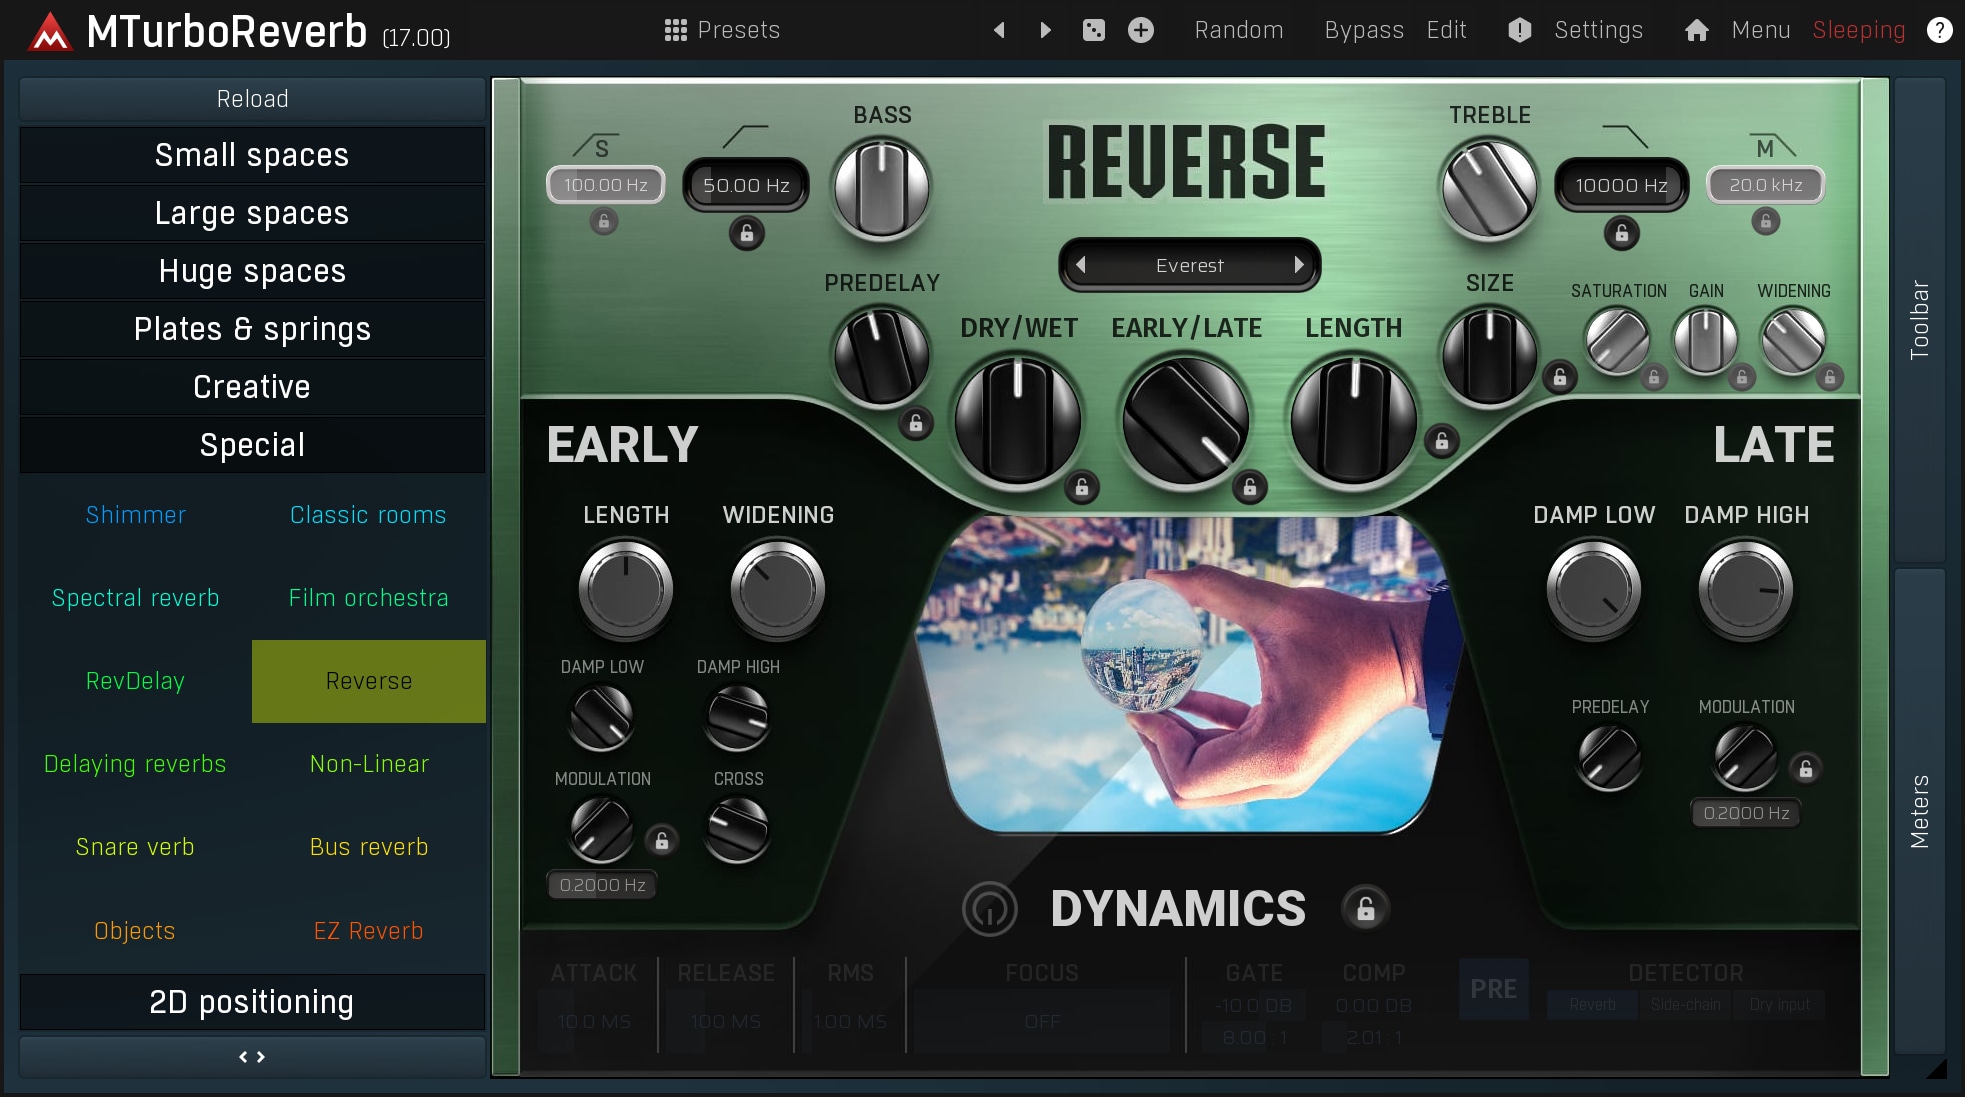Expand the Toolbar side panel
The height and width of the screenshot is (1097, 1965).
coord(1919,320)
